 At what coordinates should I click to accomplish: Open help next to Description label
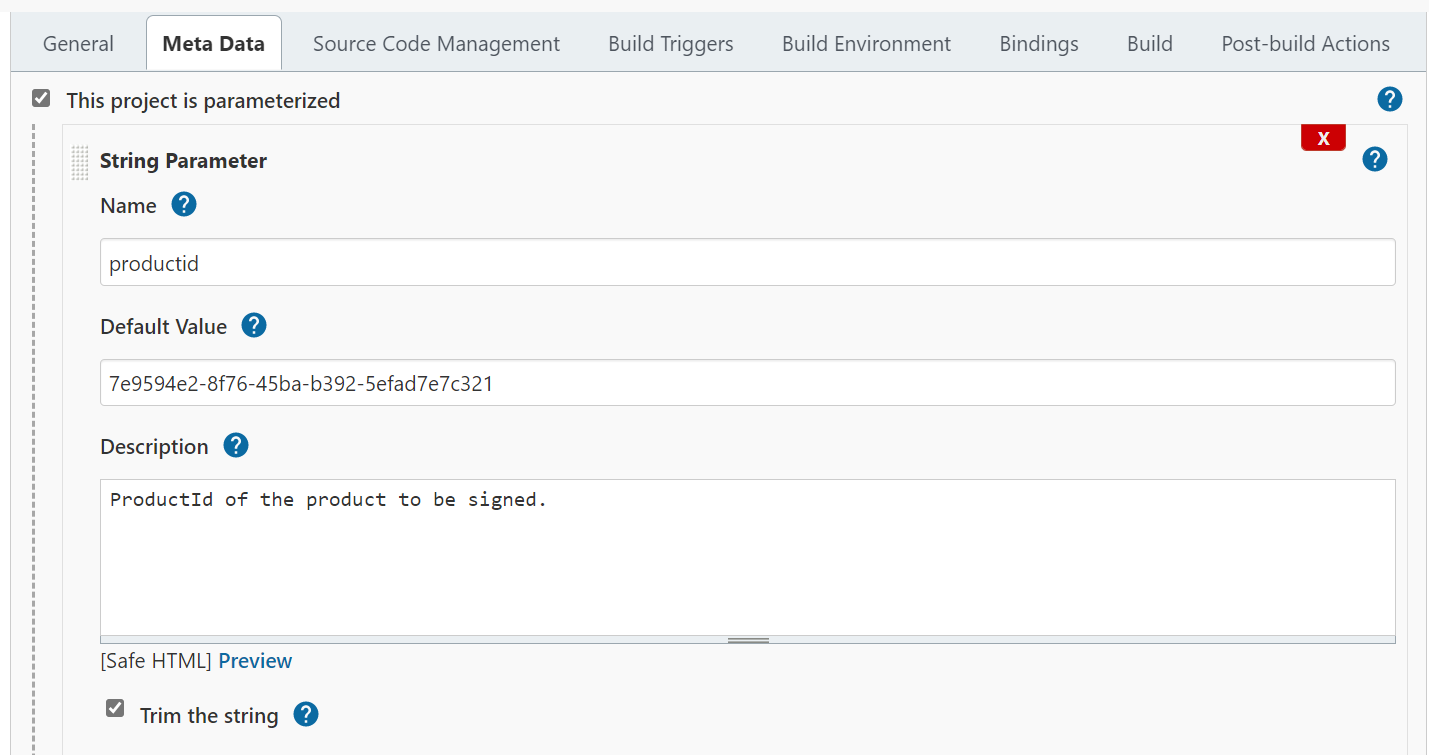pos(236,446)
